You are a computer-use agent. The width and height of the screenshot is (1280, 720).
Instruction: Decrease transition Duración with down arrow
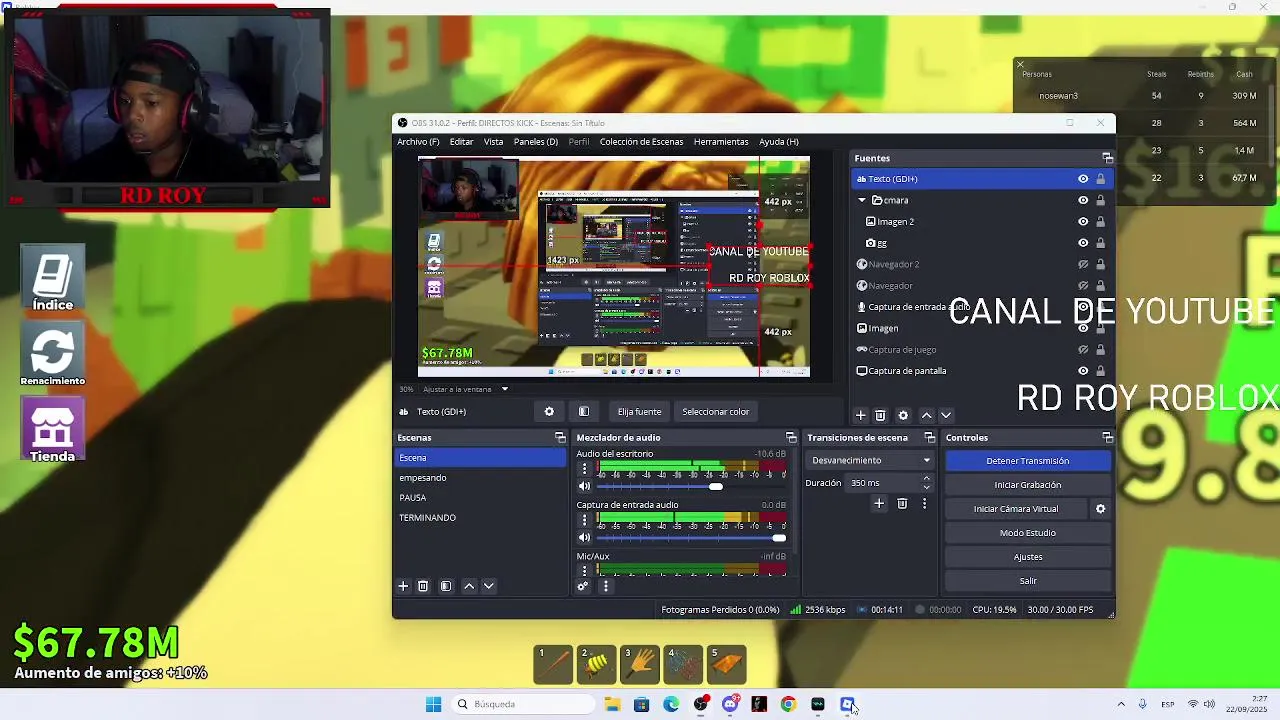click(x=926, y=487)
